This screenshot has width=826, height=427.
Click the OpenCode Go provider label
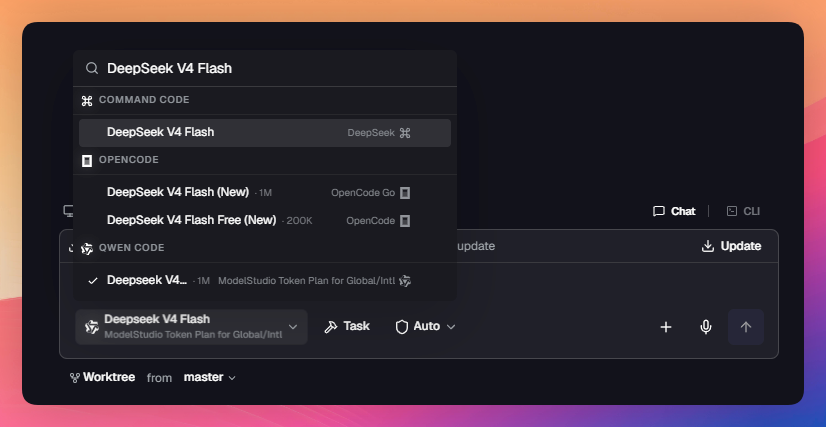(363, 193)
